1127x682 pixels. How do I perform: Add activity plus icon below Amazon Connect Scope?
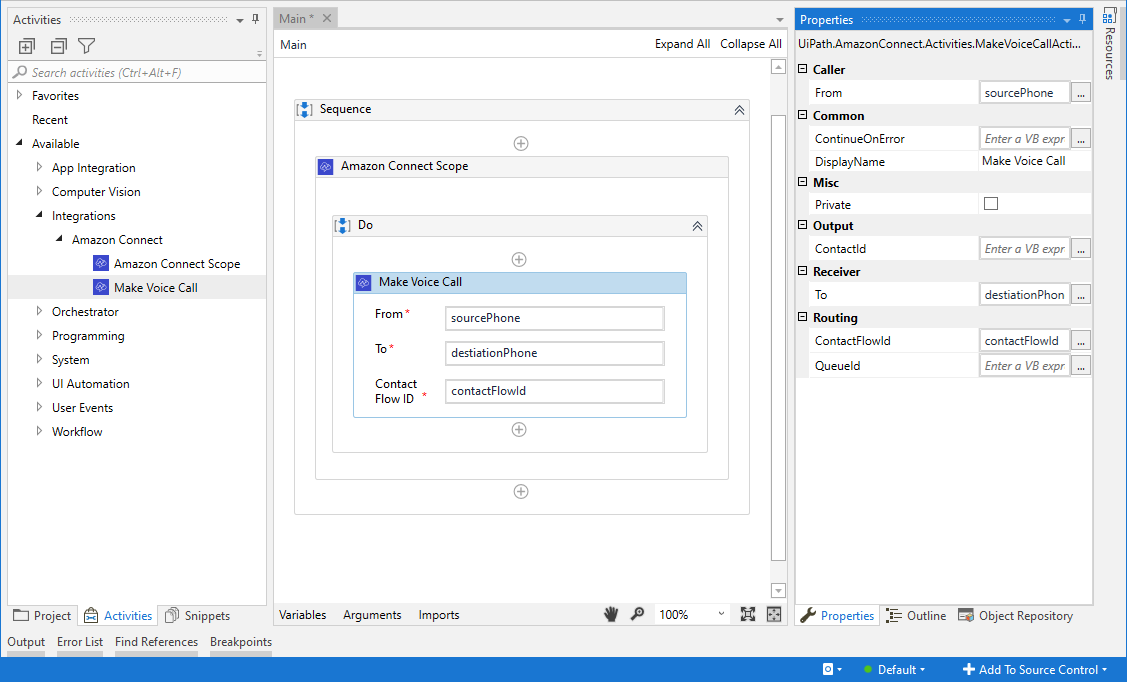click(521, 492)
